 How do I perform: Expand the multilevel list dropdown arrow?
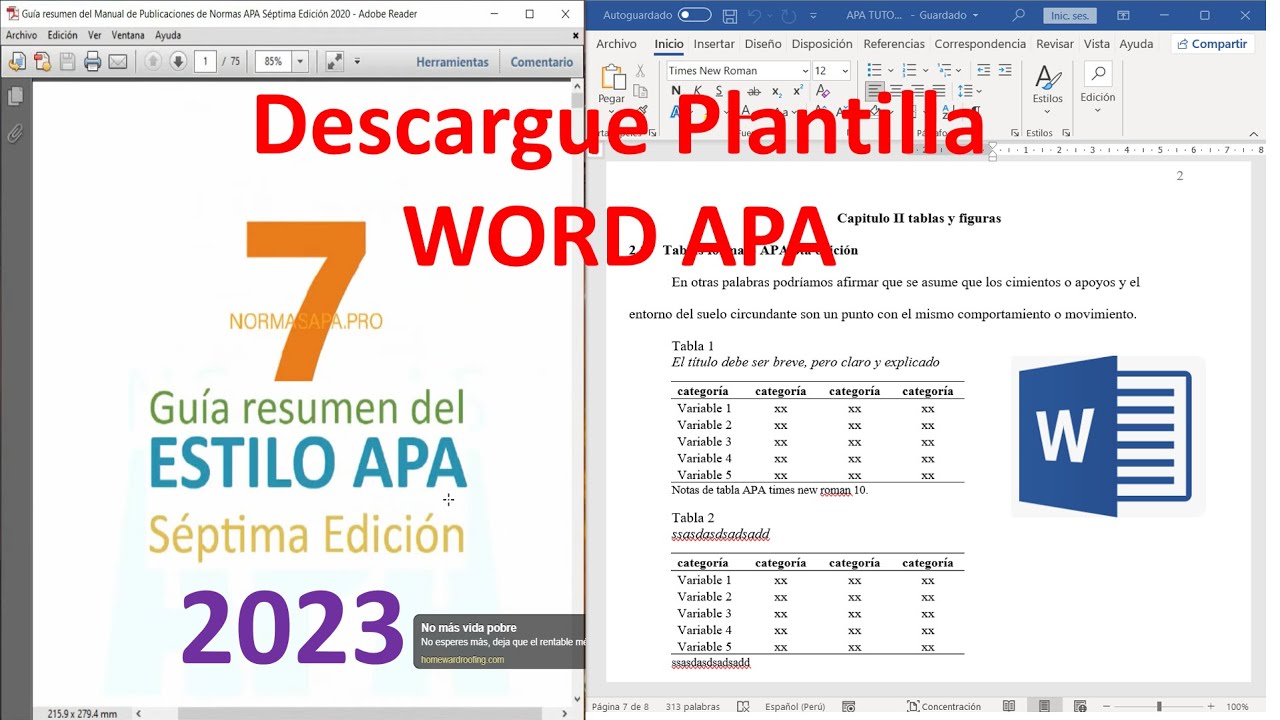pyautogui.click(x=960, y=70)
